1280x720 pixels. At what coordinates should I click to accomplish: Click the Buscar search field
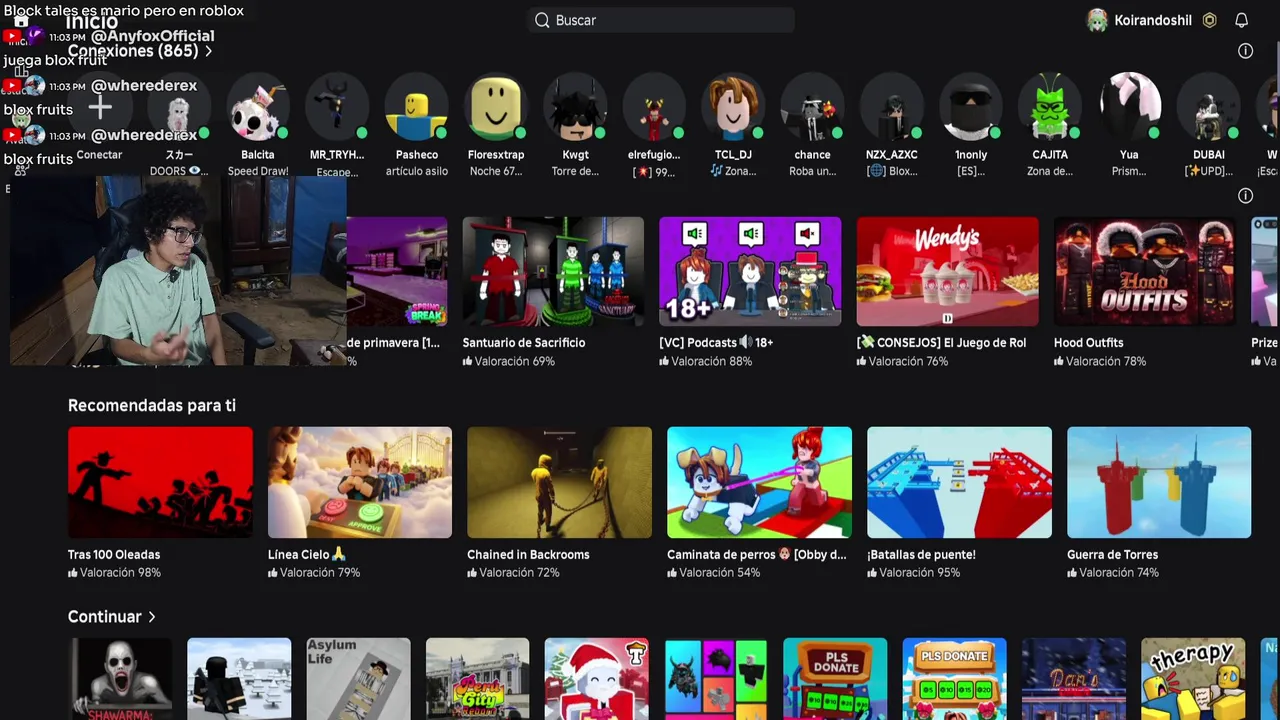coord(661,20)
